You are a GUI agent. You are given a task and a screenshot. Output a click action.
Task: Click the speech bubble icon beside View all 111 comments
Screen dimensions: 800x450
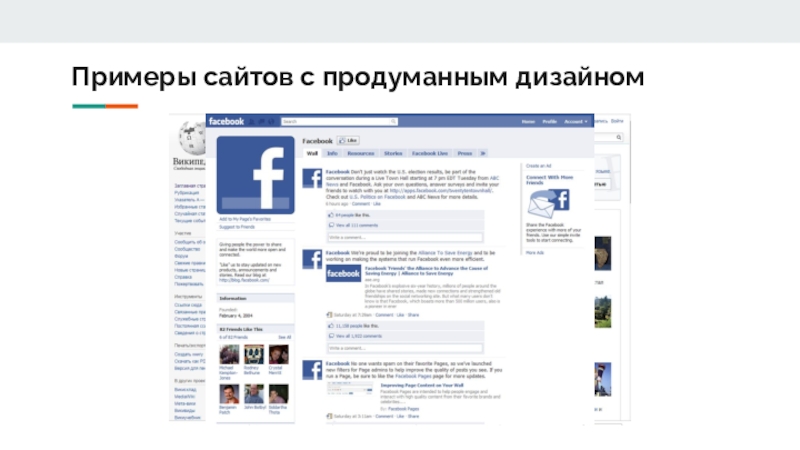[x=331, y=225]
